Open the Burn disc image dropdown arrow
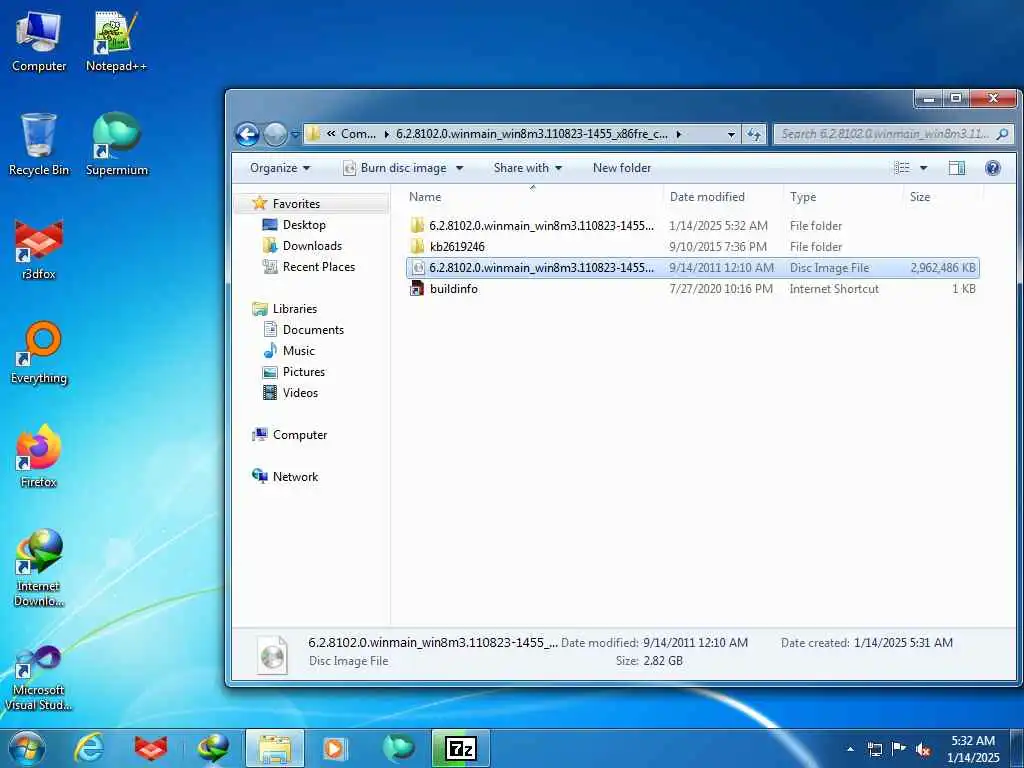The image size is (1024, 768). (x=460, y=168)
